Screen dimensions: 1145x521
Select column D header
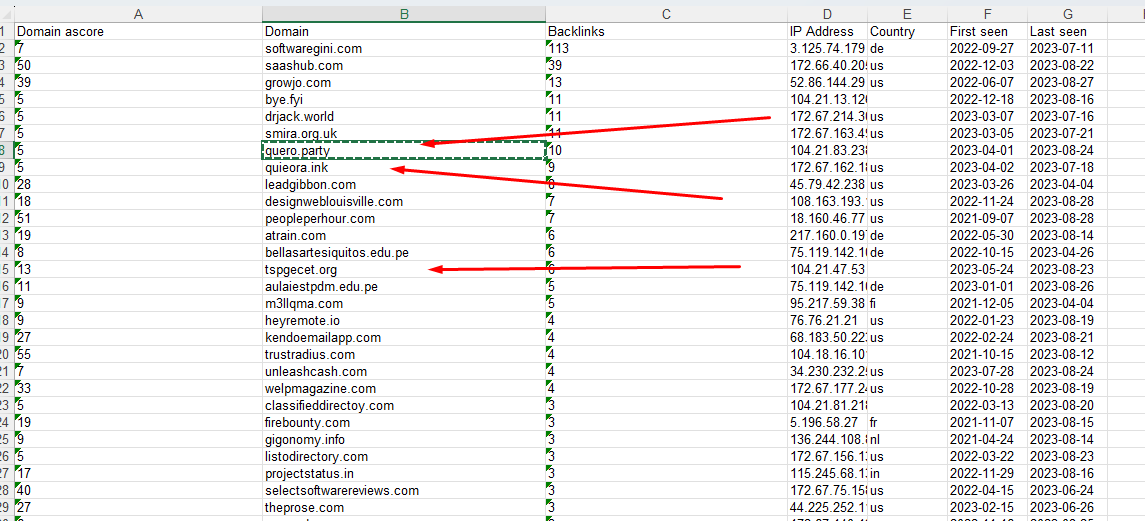827,15
